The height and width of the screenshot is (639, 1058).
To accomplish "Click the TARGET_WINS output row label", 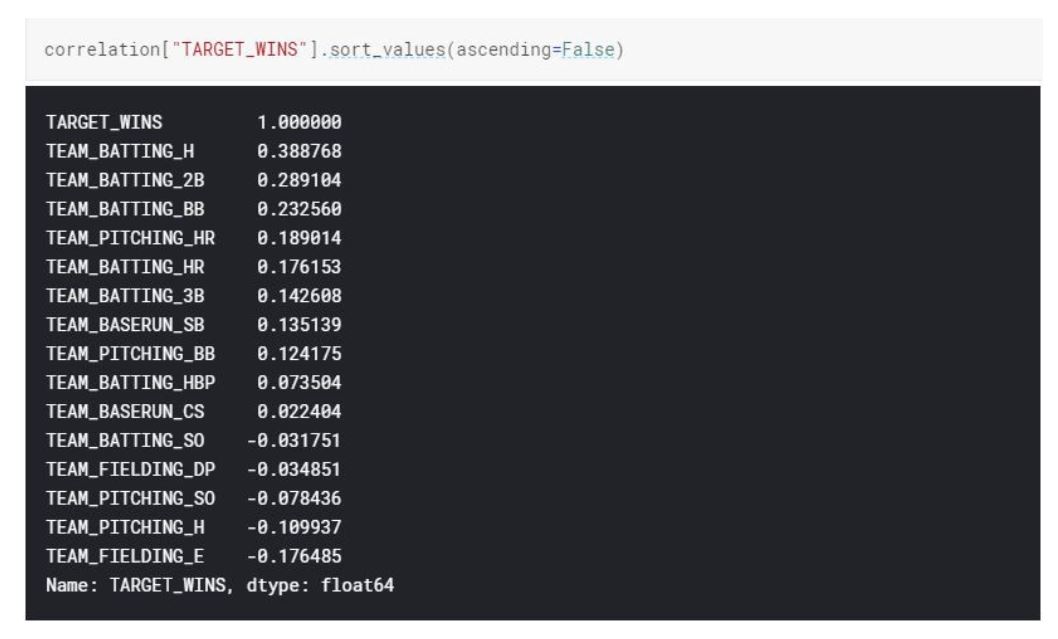I will [104, 122].
